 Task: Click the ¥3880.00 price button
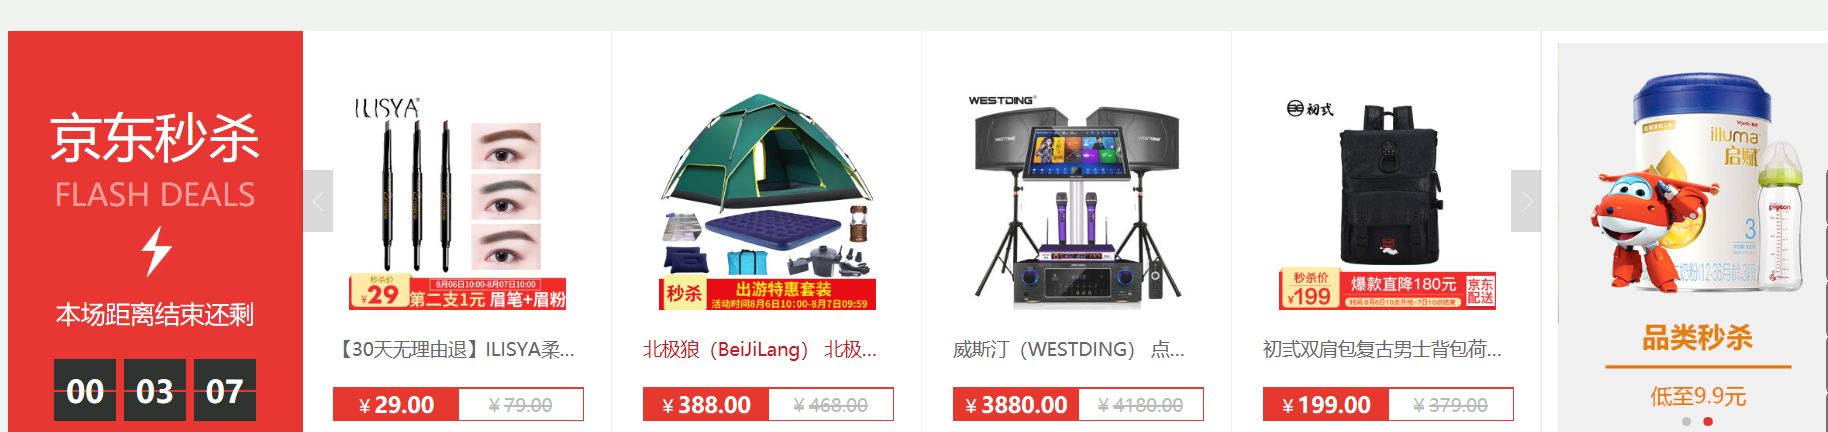click(1016, 405)
